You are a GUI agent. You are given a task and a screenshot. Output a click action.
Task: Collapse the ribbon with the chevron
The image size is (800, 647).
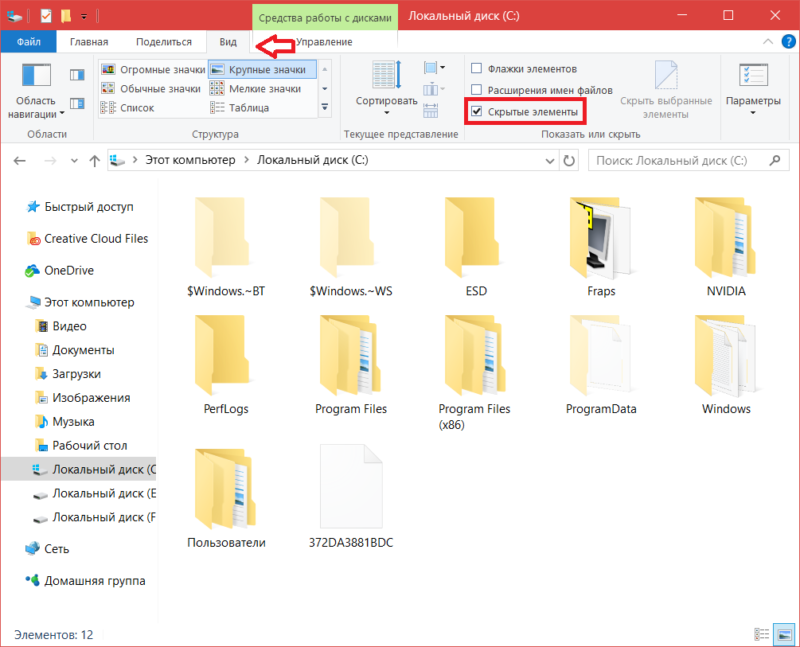[768, 42]
